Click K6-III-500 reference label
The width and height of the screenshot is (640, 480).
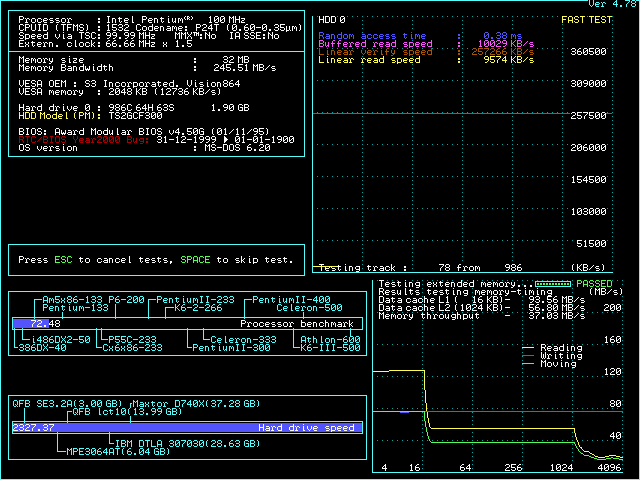pos(330,348)
